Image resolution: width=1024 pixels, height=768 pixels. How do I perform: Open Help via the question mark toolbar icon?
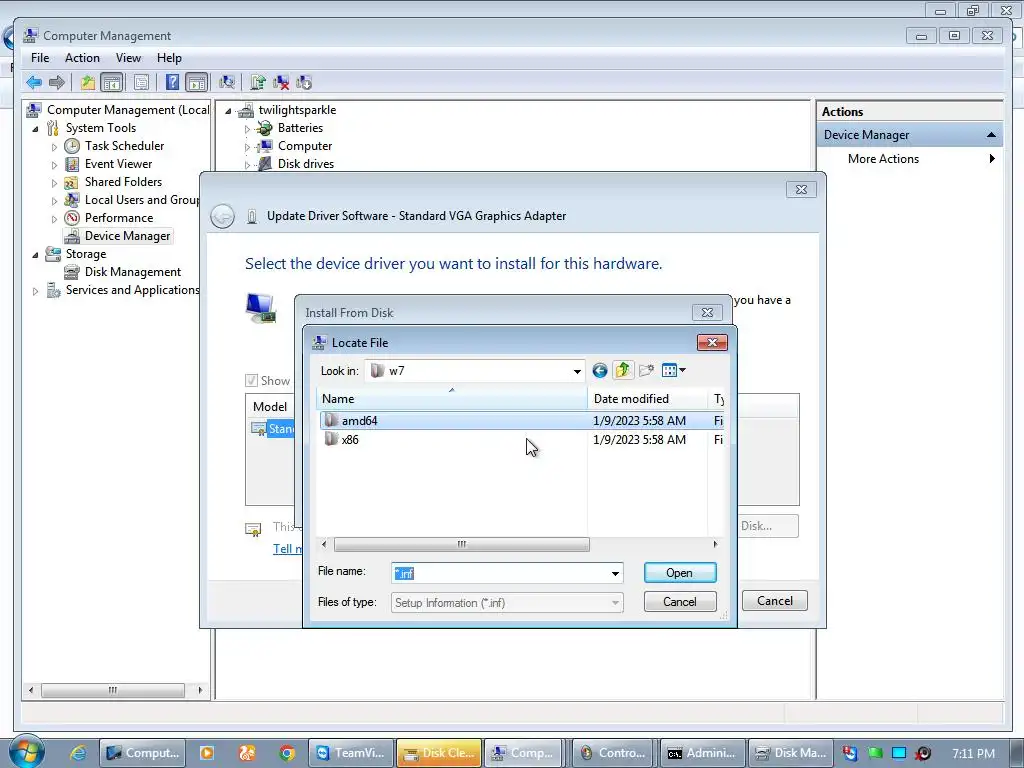(x=172, y=82)
